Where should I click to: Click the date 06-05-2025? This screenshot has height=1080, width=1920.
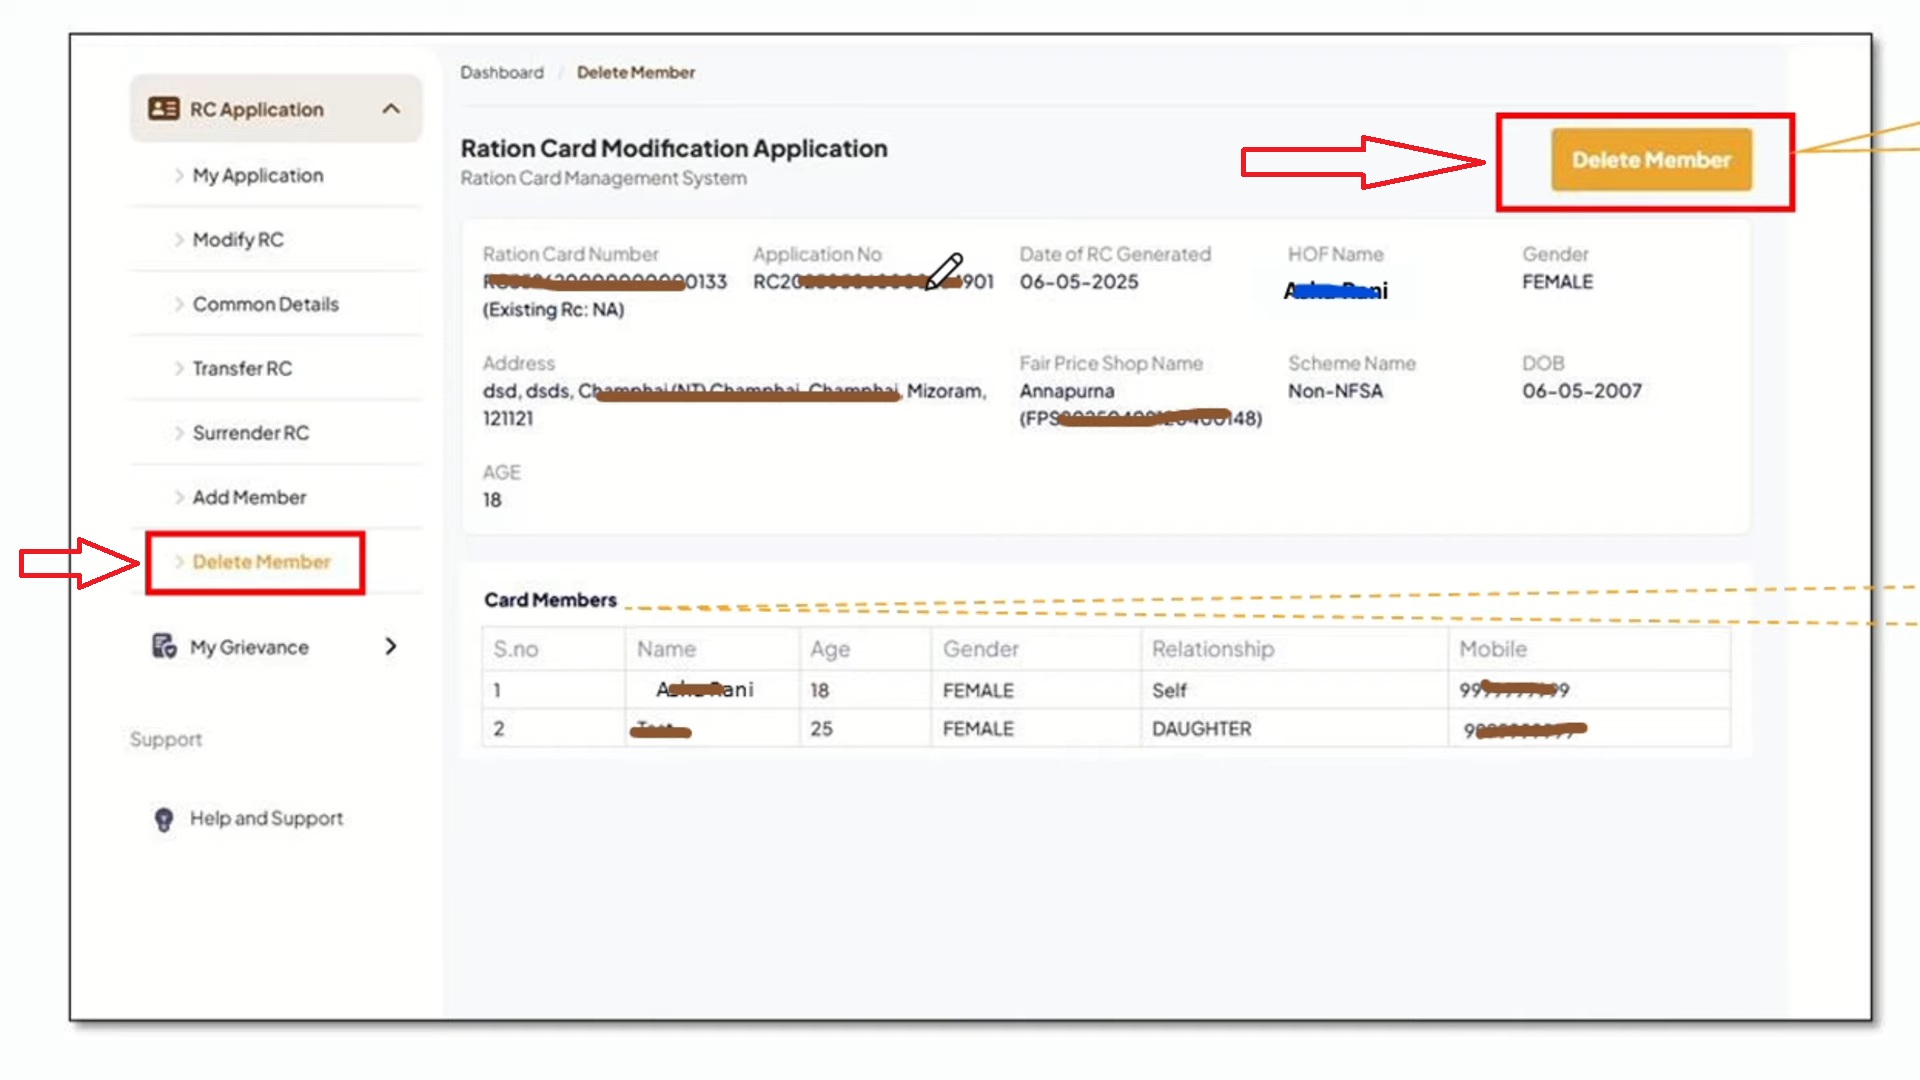tap(1079, 282)
